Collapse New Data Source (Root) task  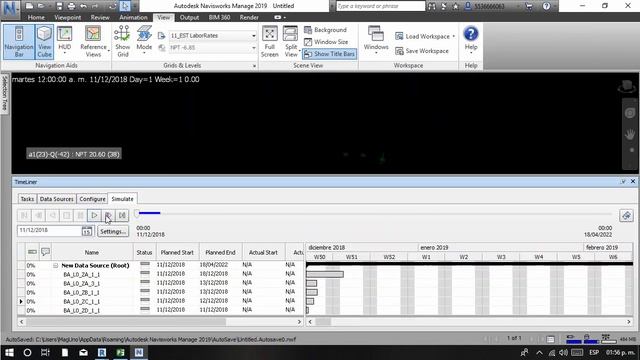pos(56,265)
